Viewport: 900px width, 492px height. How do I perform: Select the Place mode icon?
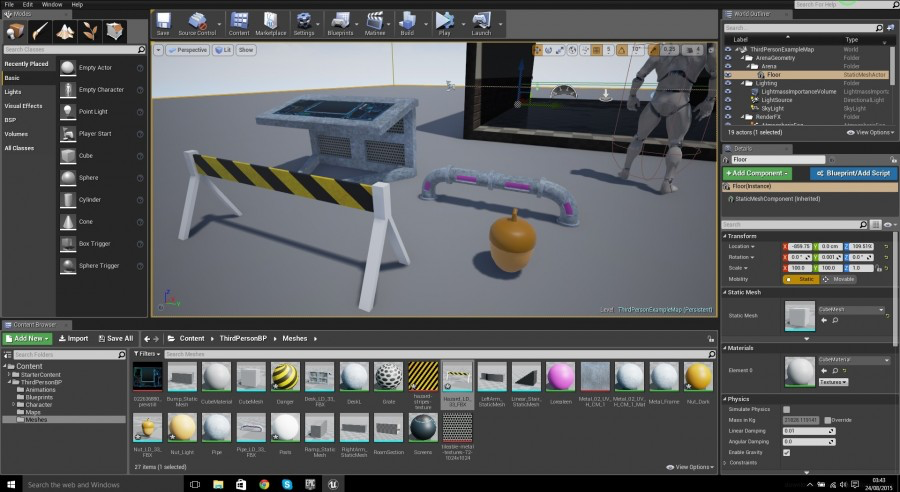point(15,31)
